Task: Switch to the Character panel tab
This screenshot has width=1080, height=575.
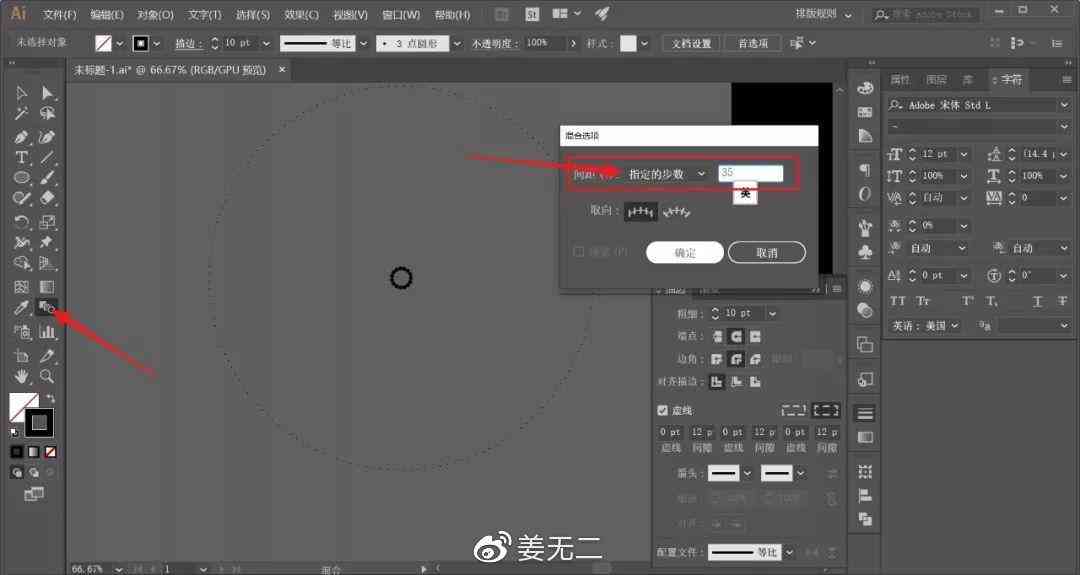Action: coord(1011,80)
